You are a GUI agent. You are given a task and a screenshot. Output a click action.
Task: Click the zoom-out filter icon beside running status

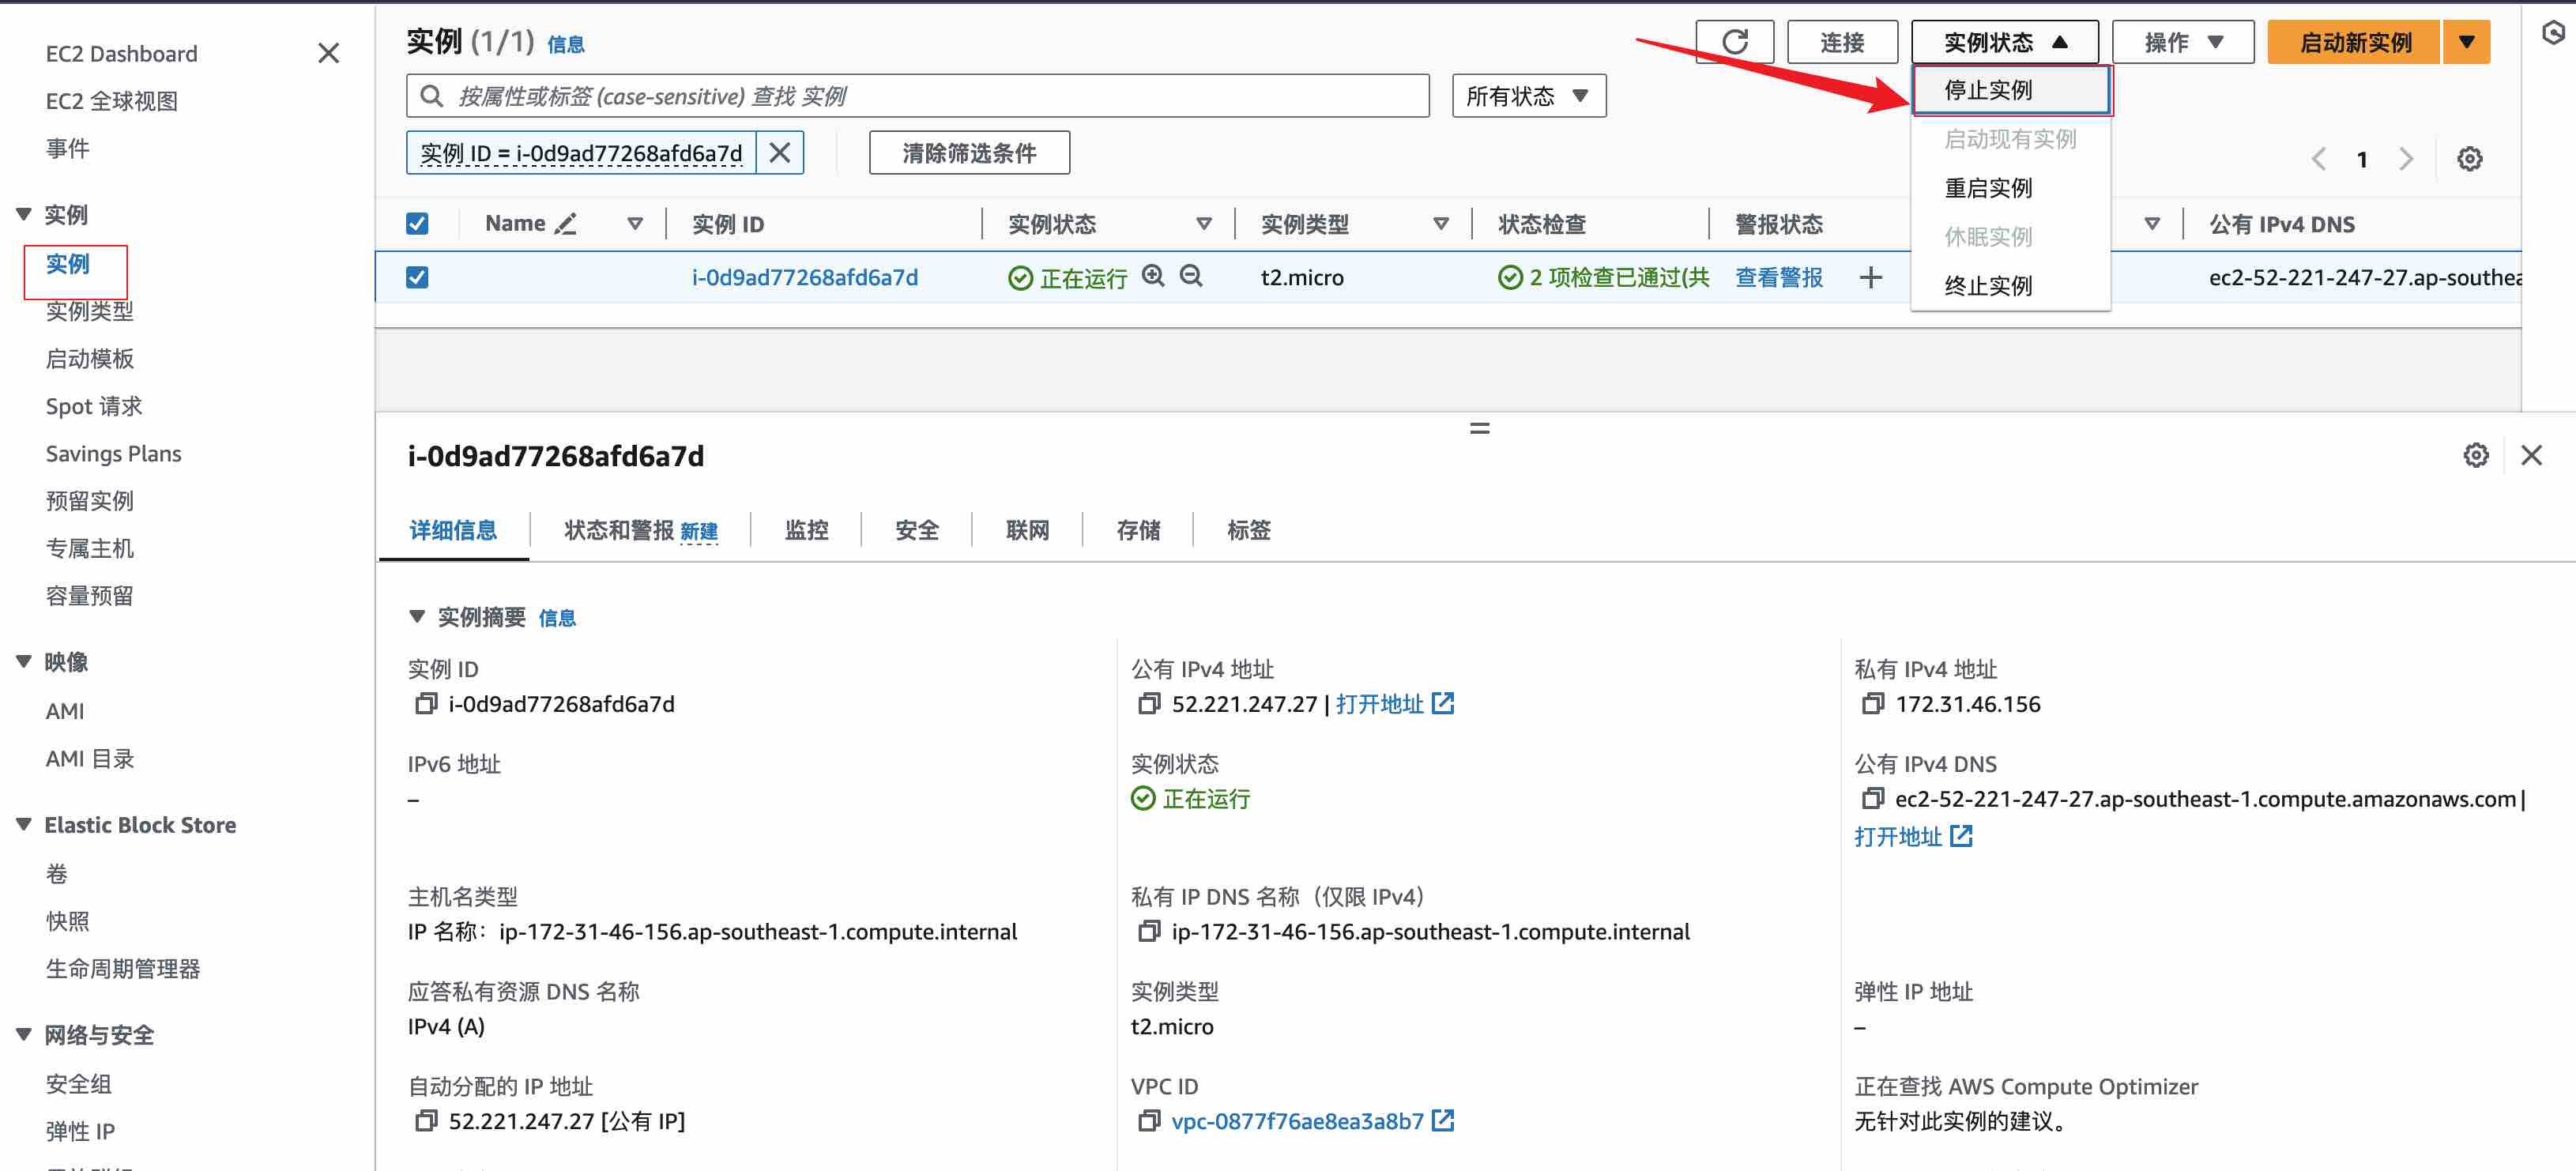click(x=1190, y=276)
